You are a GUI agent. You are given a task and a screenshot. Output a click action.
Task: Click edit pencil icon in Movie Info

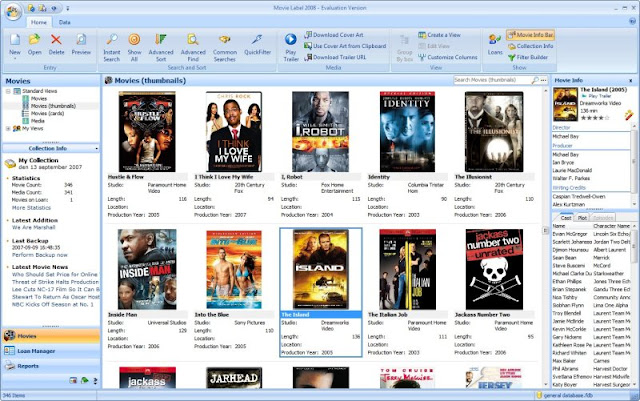[x=629, y=116]
